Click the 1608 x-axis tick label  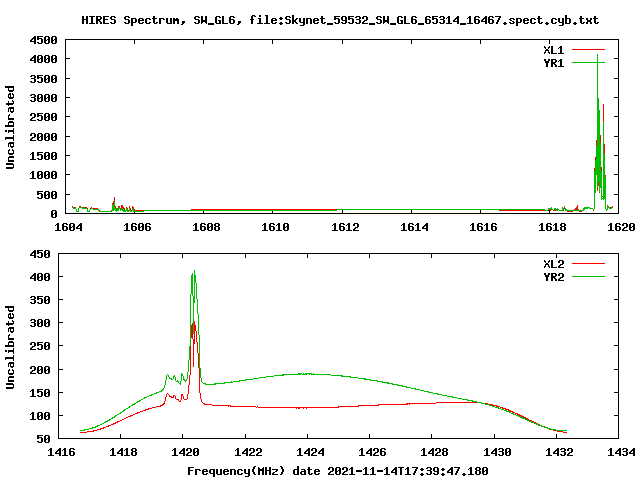pyautogui.click(x=206, y=227)
